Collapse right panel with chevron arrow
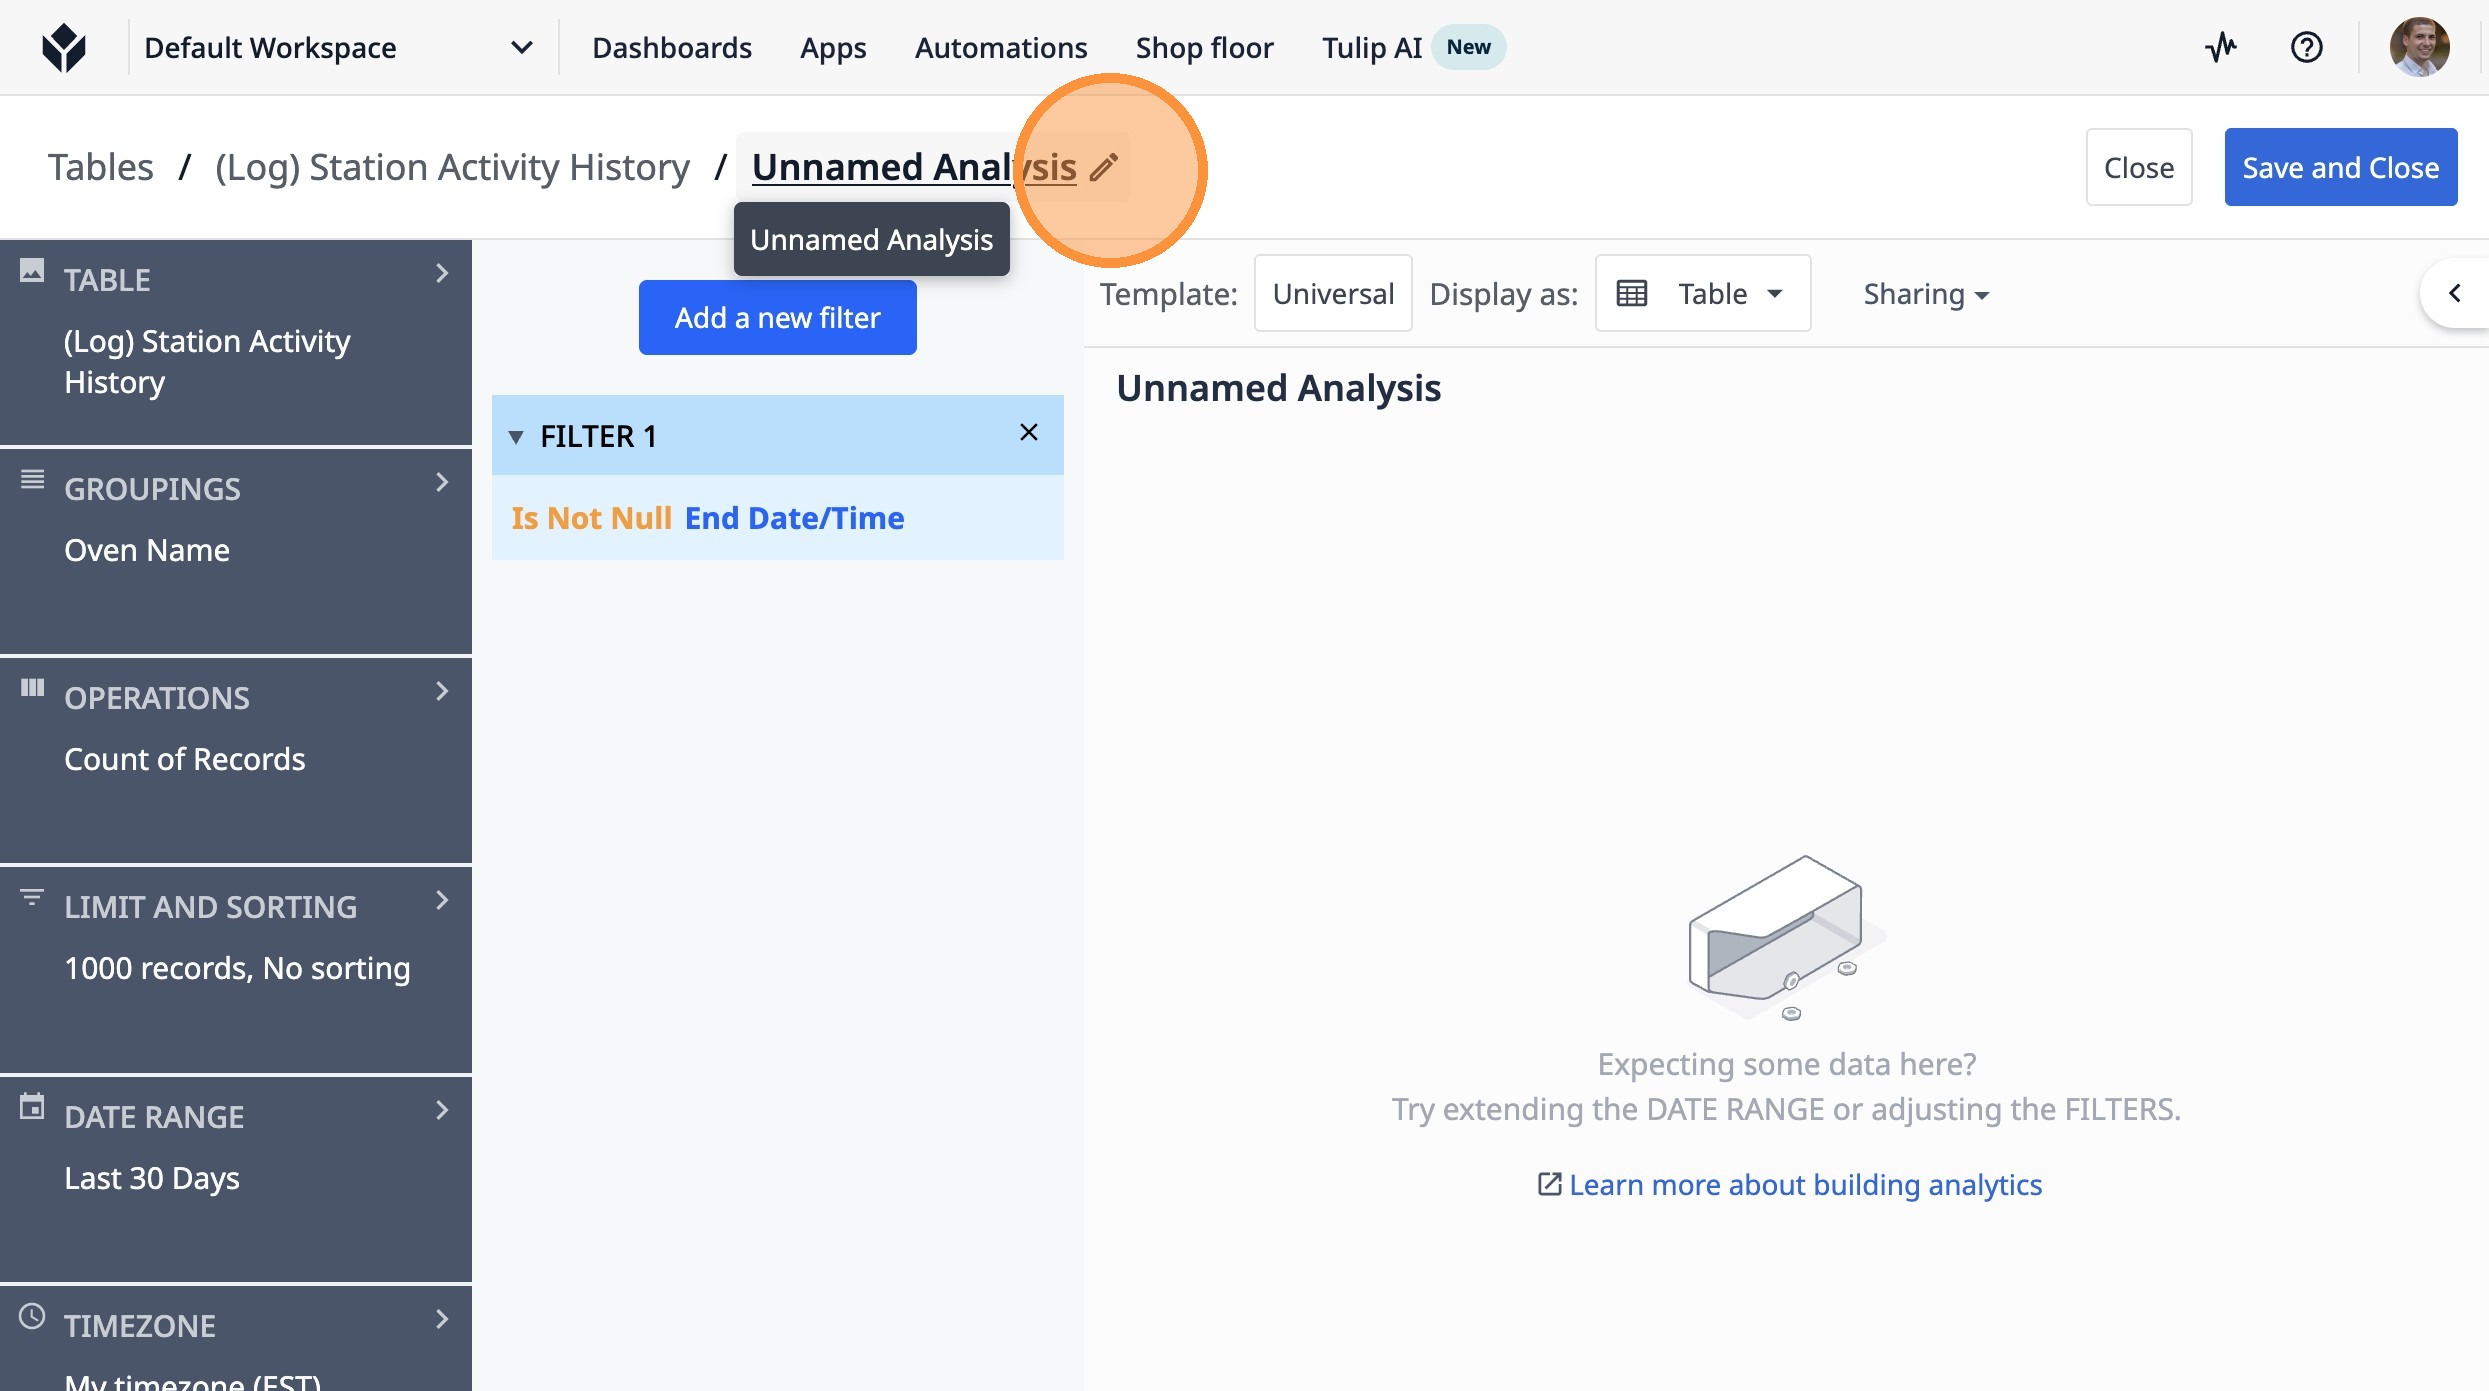This screenshot has width=2489, height=1391. 2454,293
